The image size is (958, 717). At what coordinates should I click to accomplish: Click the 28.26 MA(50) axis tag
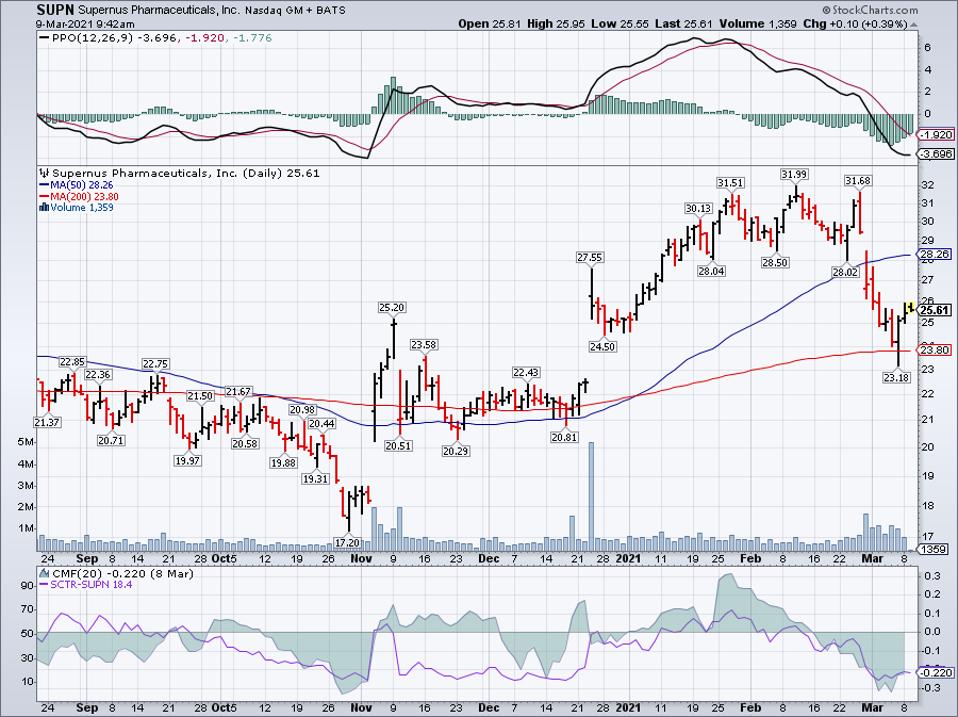pos(935,255)
